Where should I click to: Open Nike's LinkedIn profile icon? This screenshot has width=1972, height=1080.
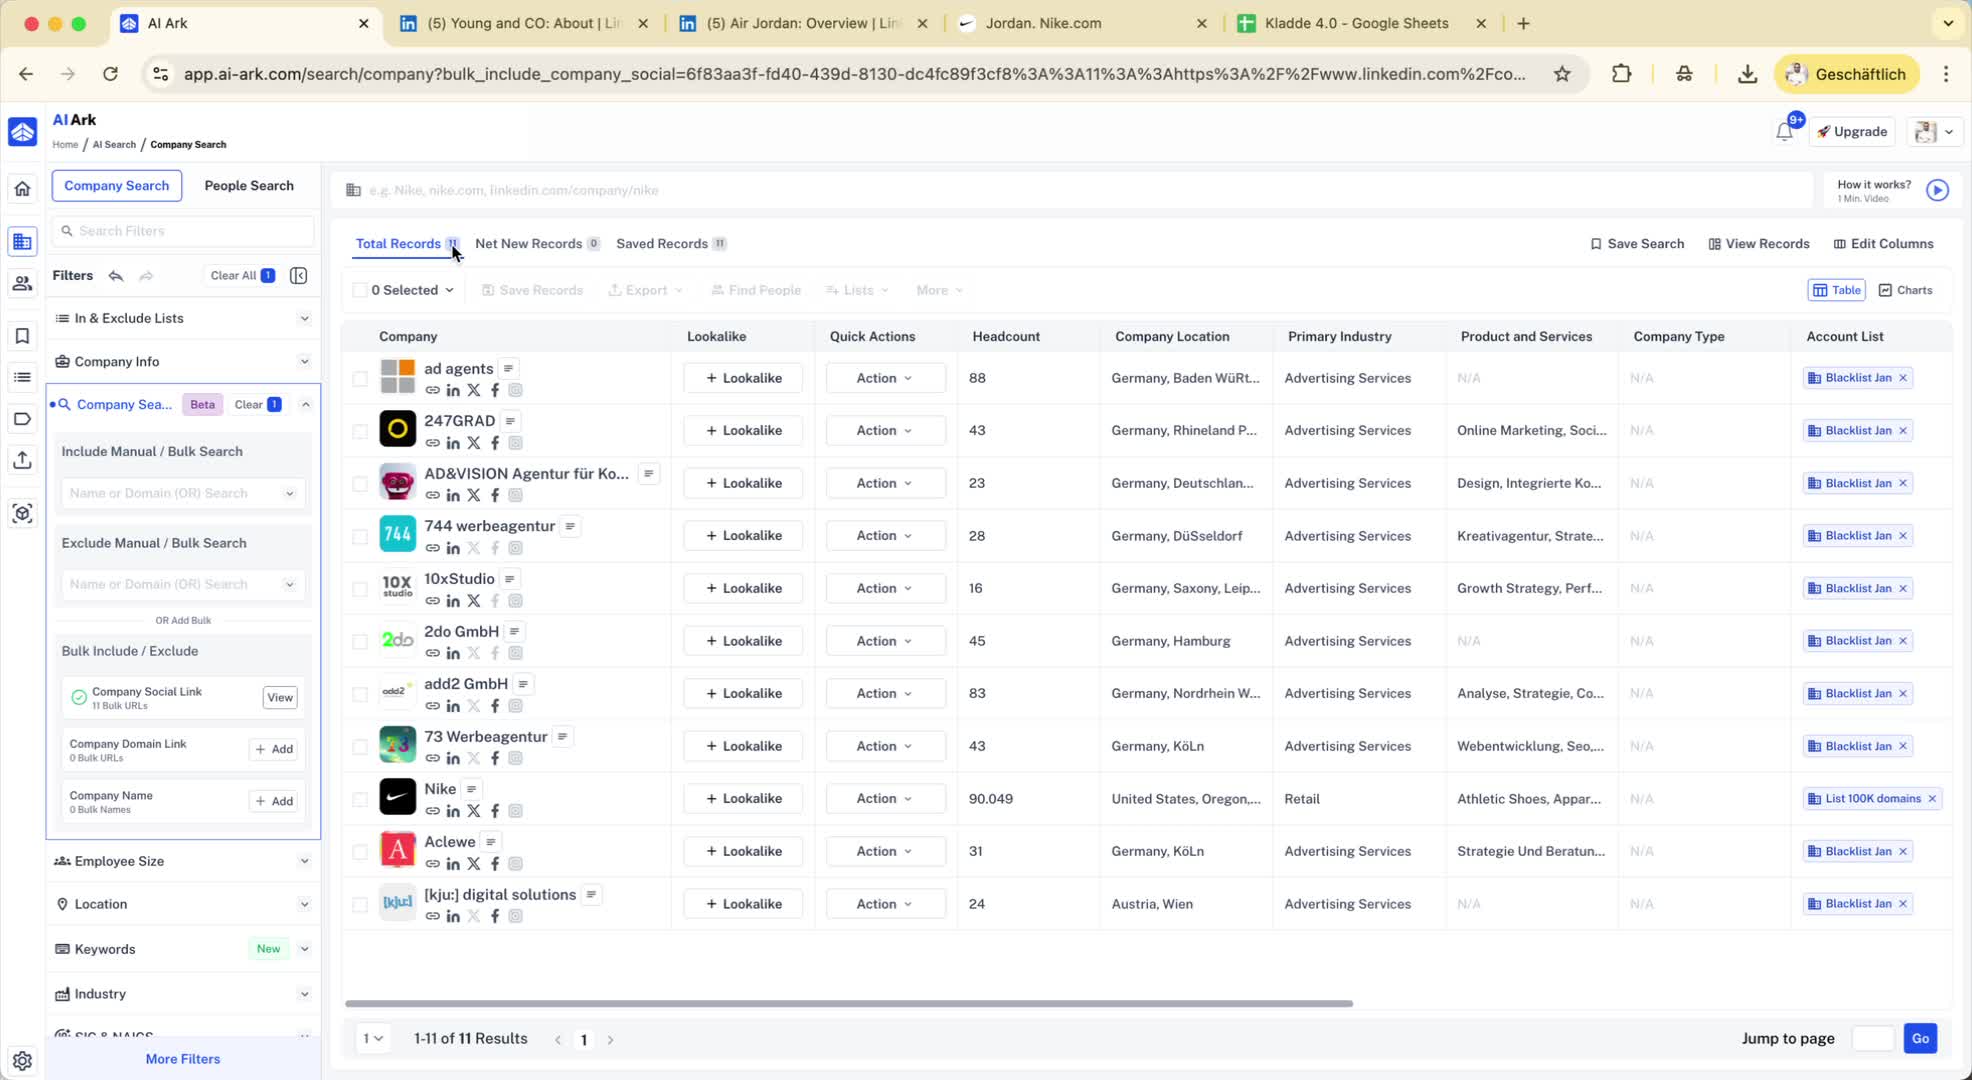tap(453, 811)
